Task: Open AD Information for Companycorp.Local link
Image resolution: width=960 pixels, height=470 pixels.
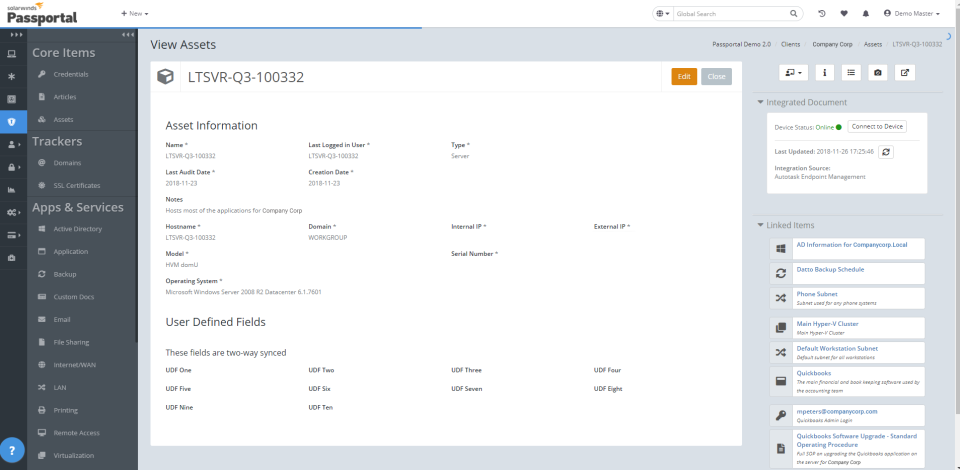Action: [852, 244]
